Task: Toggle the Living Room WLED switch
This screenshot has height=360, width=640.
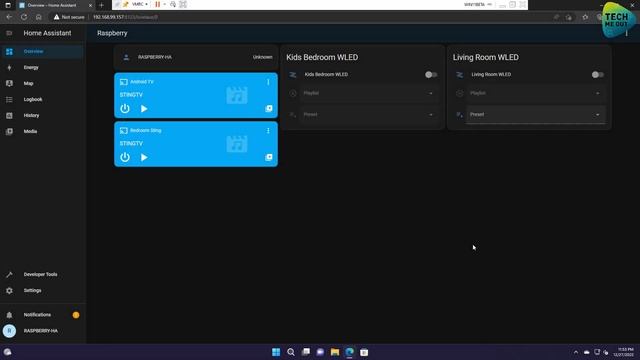Action: (598, 75)
